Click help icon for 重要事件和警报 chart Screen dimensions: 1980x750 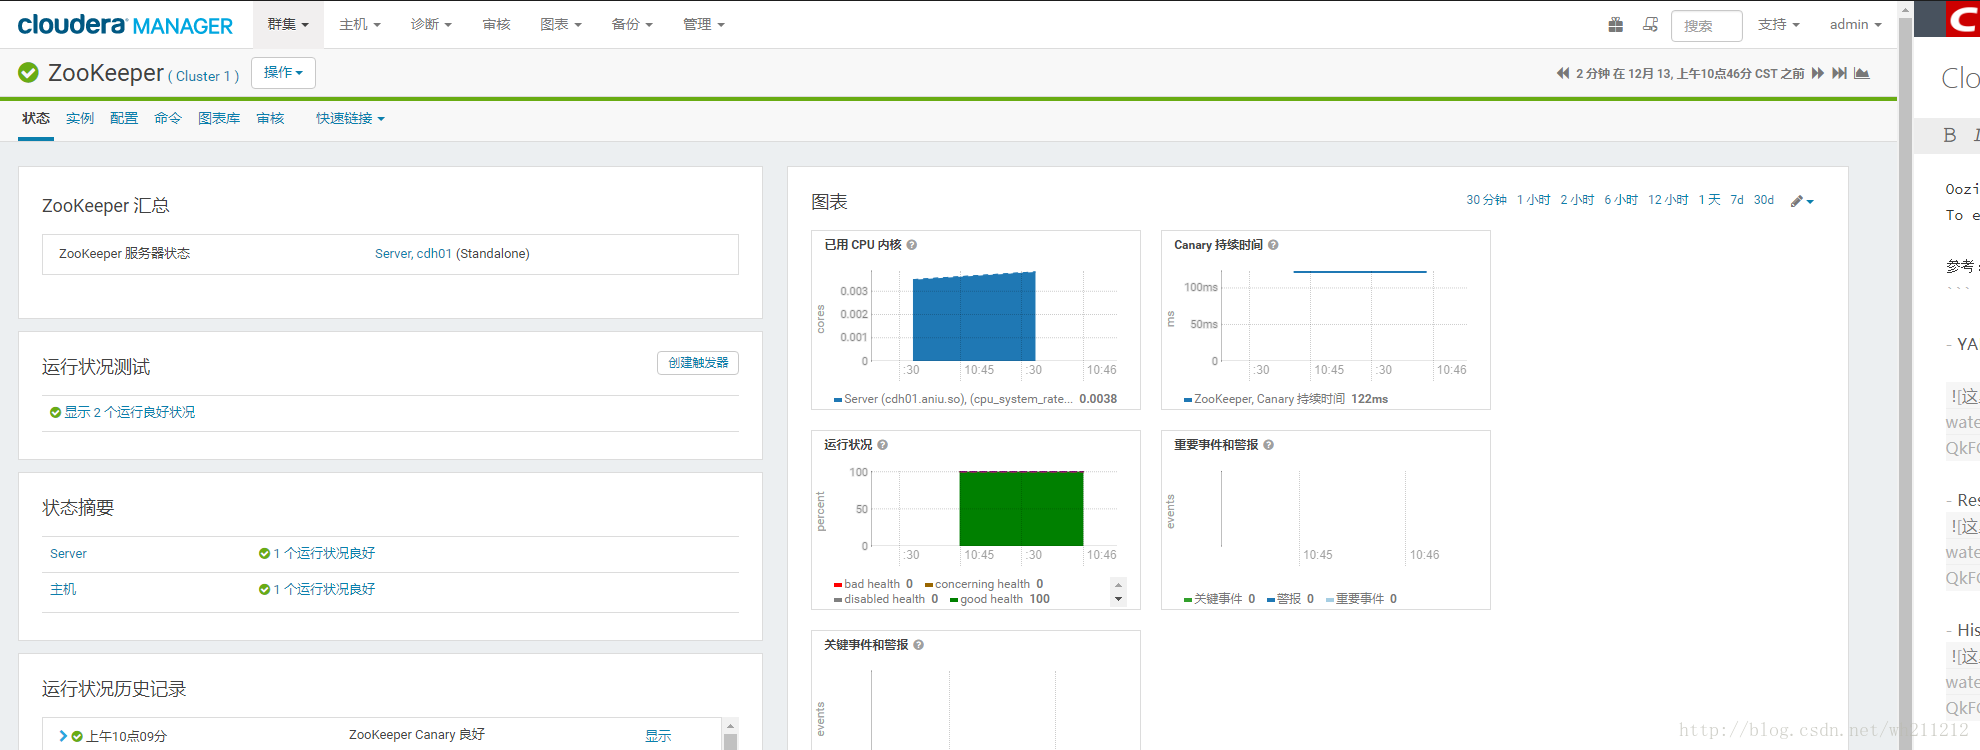[x=1269, y=445]
